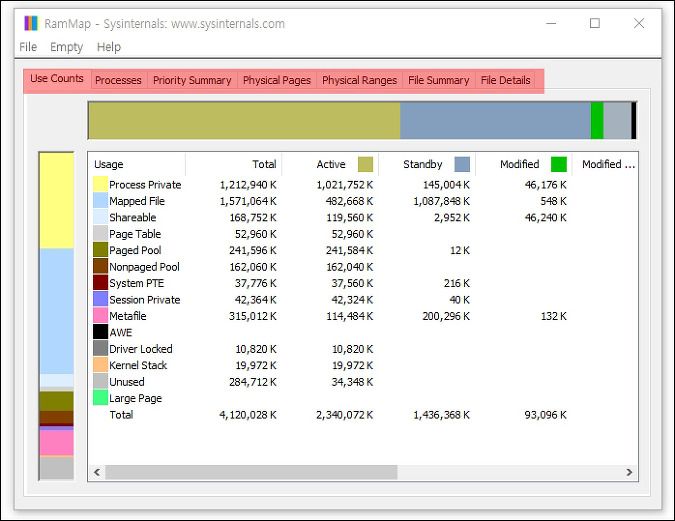This screenshot has width=675, height=521.
Task: Select the Kernel Stack row label
Action: click(138, 365)
